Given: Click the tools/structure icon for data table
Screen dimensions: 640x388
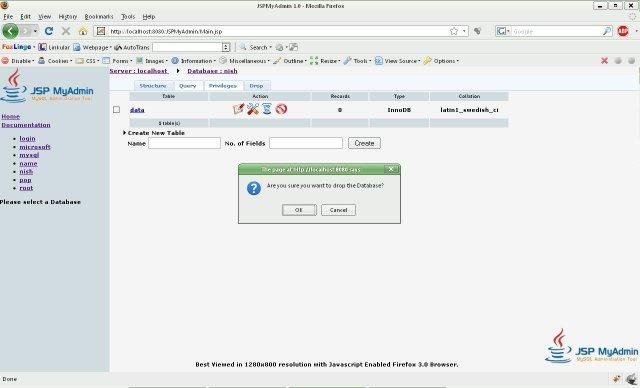Looking at the screenshot, I should coord(253,109).
